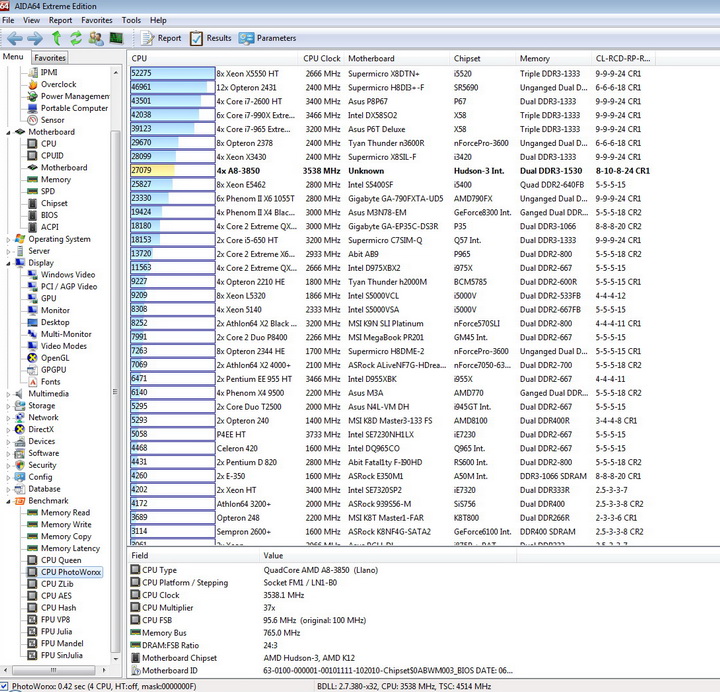The image size is (720, 692).
Task: Click the CPU Type field icon
Action: [x=135, y=569]
